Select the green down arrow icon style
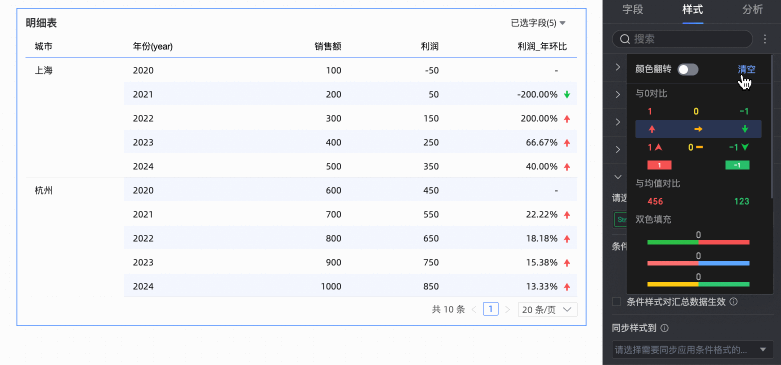The height and width of the screenshot is (365, 781). coord(745,129)
